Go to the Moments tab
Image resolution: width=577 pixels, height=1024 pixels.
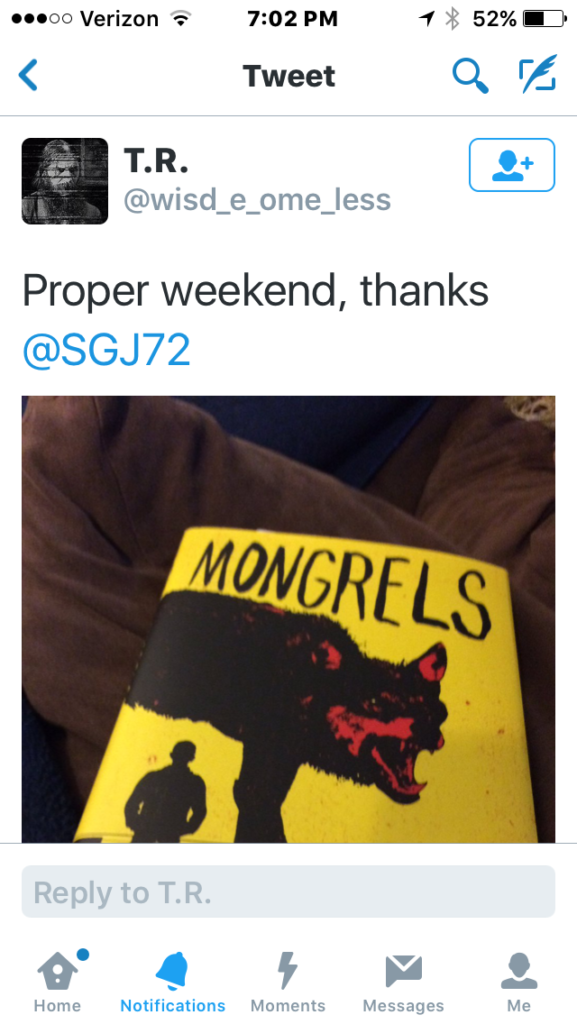point(288,981)
